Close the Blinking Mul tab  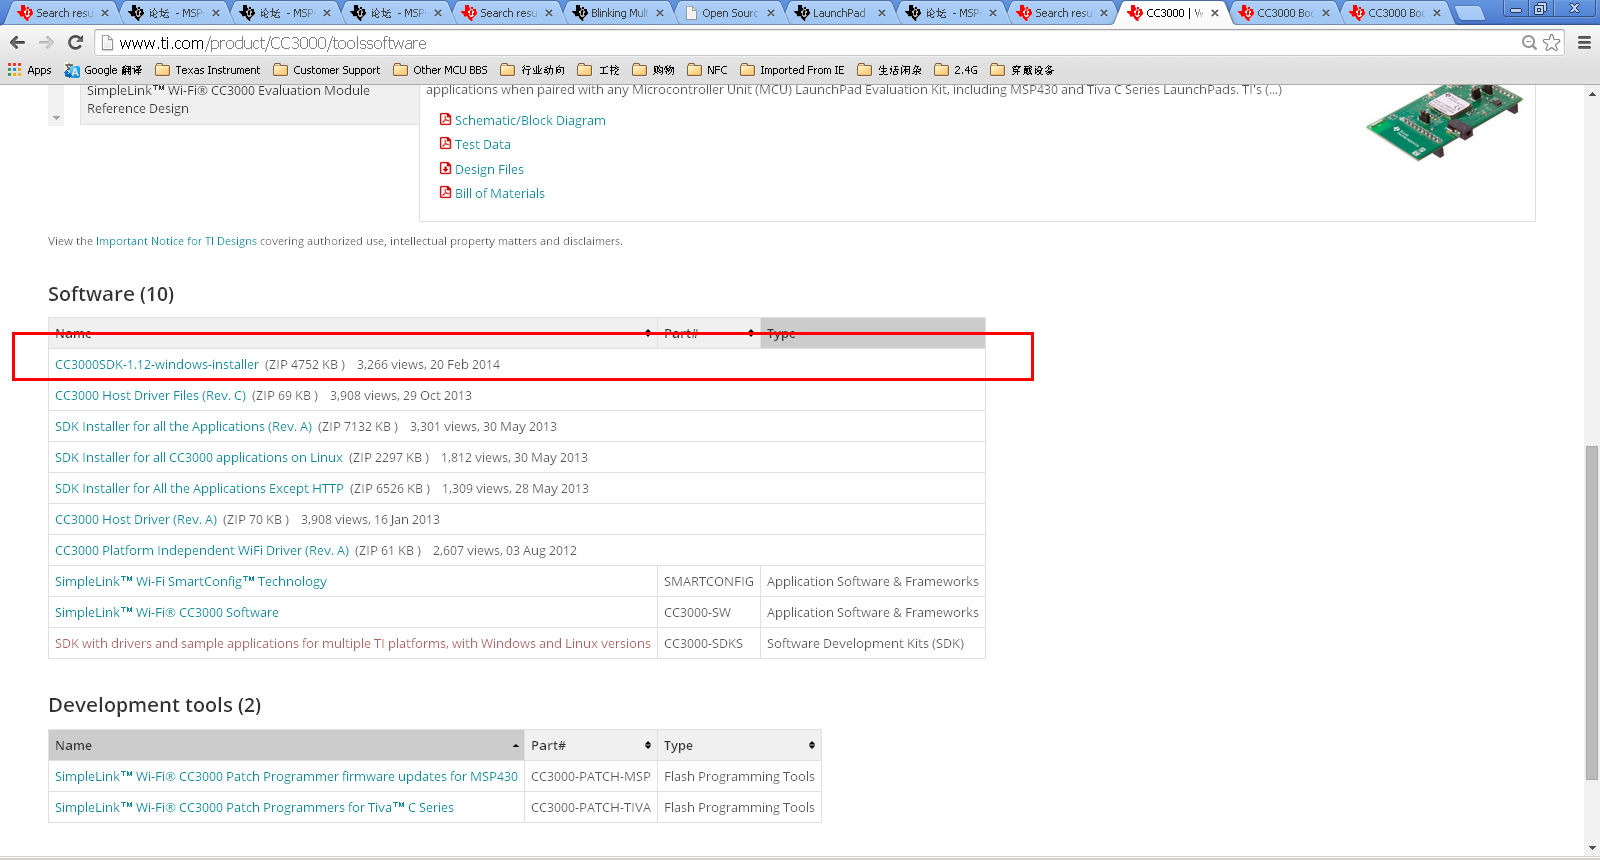(660, 13)
